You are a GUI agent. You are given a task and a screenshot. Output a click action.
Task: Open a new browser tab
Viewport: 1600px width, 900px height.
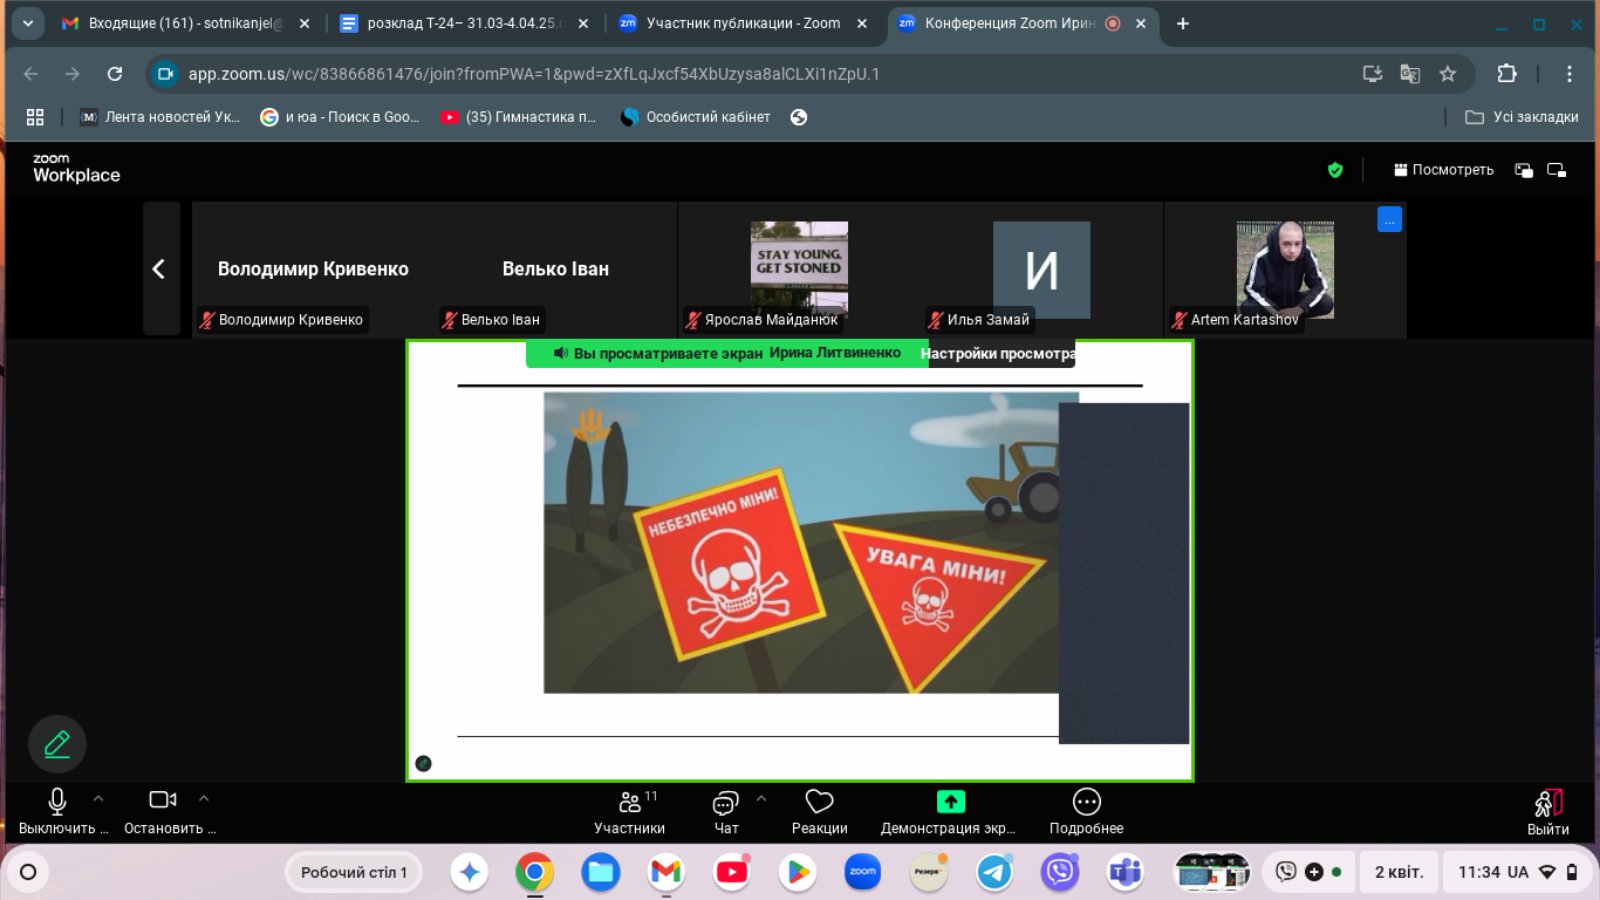pyautogui.click(x=1183, y=23)
